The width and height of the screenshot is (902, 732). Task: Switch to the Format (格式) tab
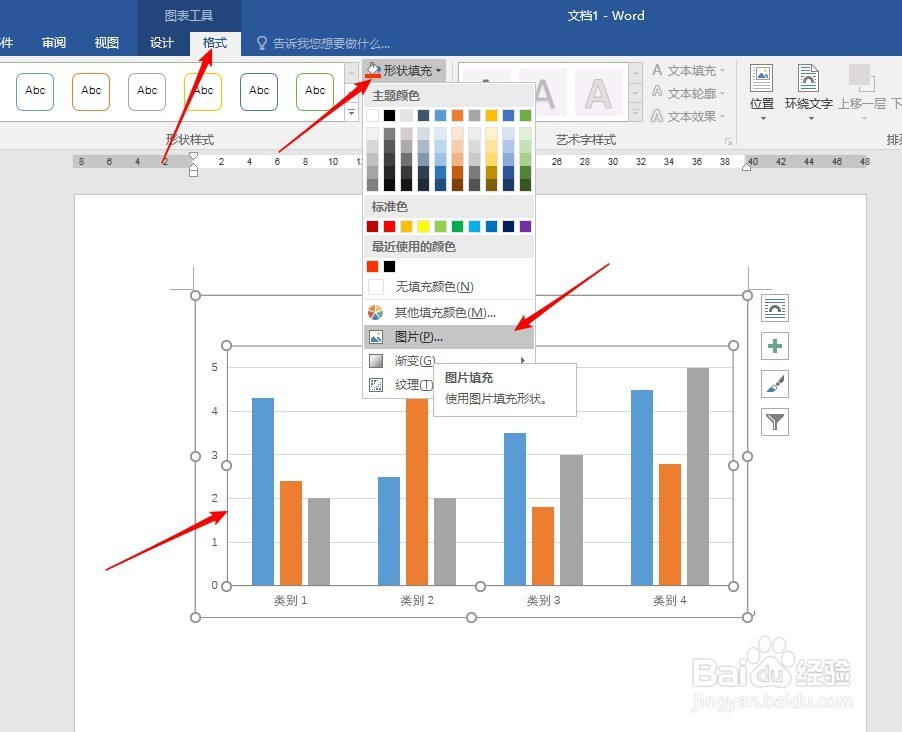coord(215,43)
